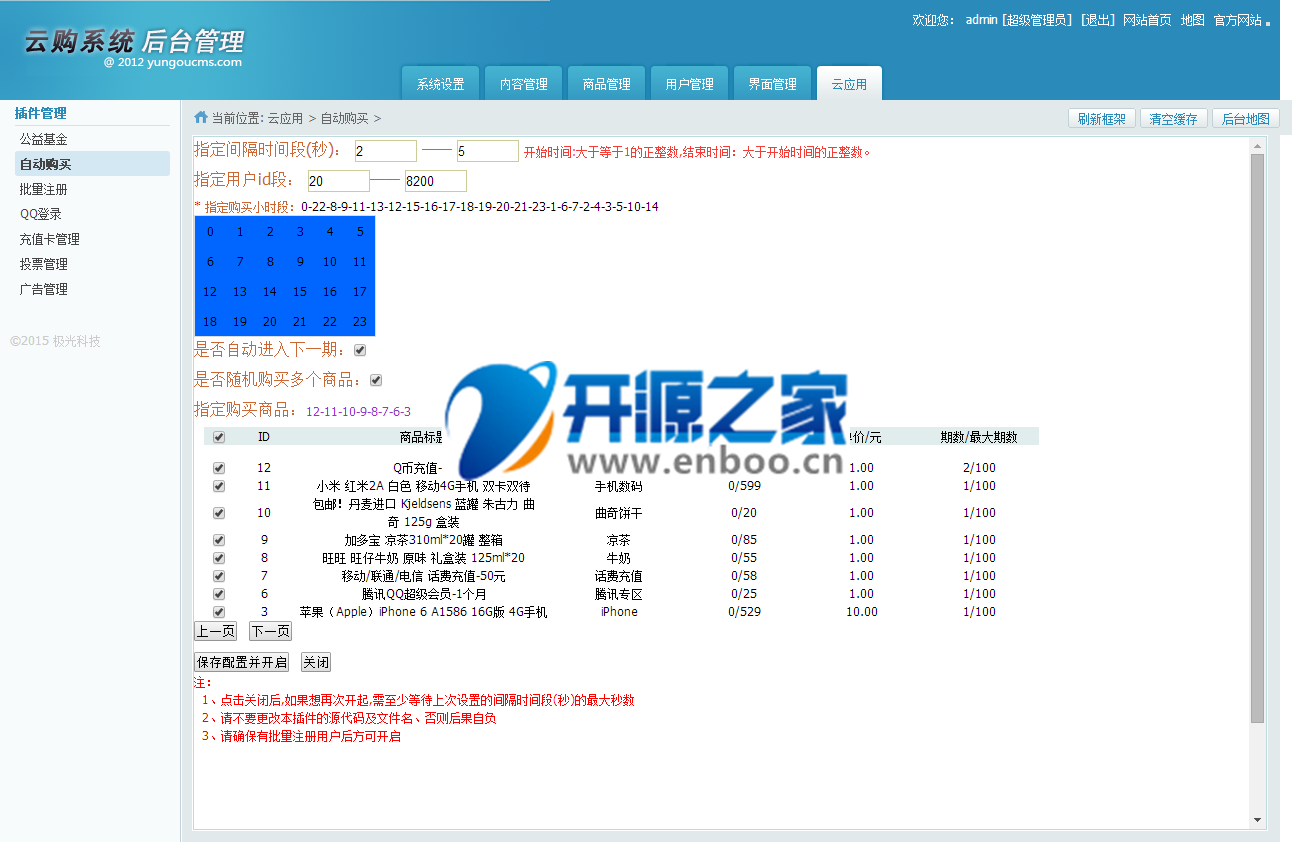
Task: Click the vertical scrollbar thumb
Action: point(1258,438)
